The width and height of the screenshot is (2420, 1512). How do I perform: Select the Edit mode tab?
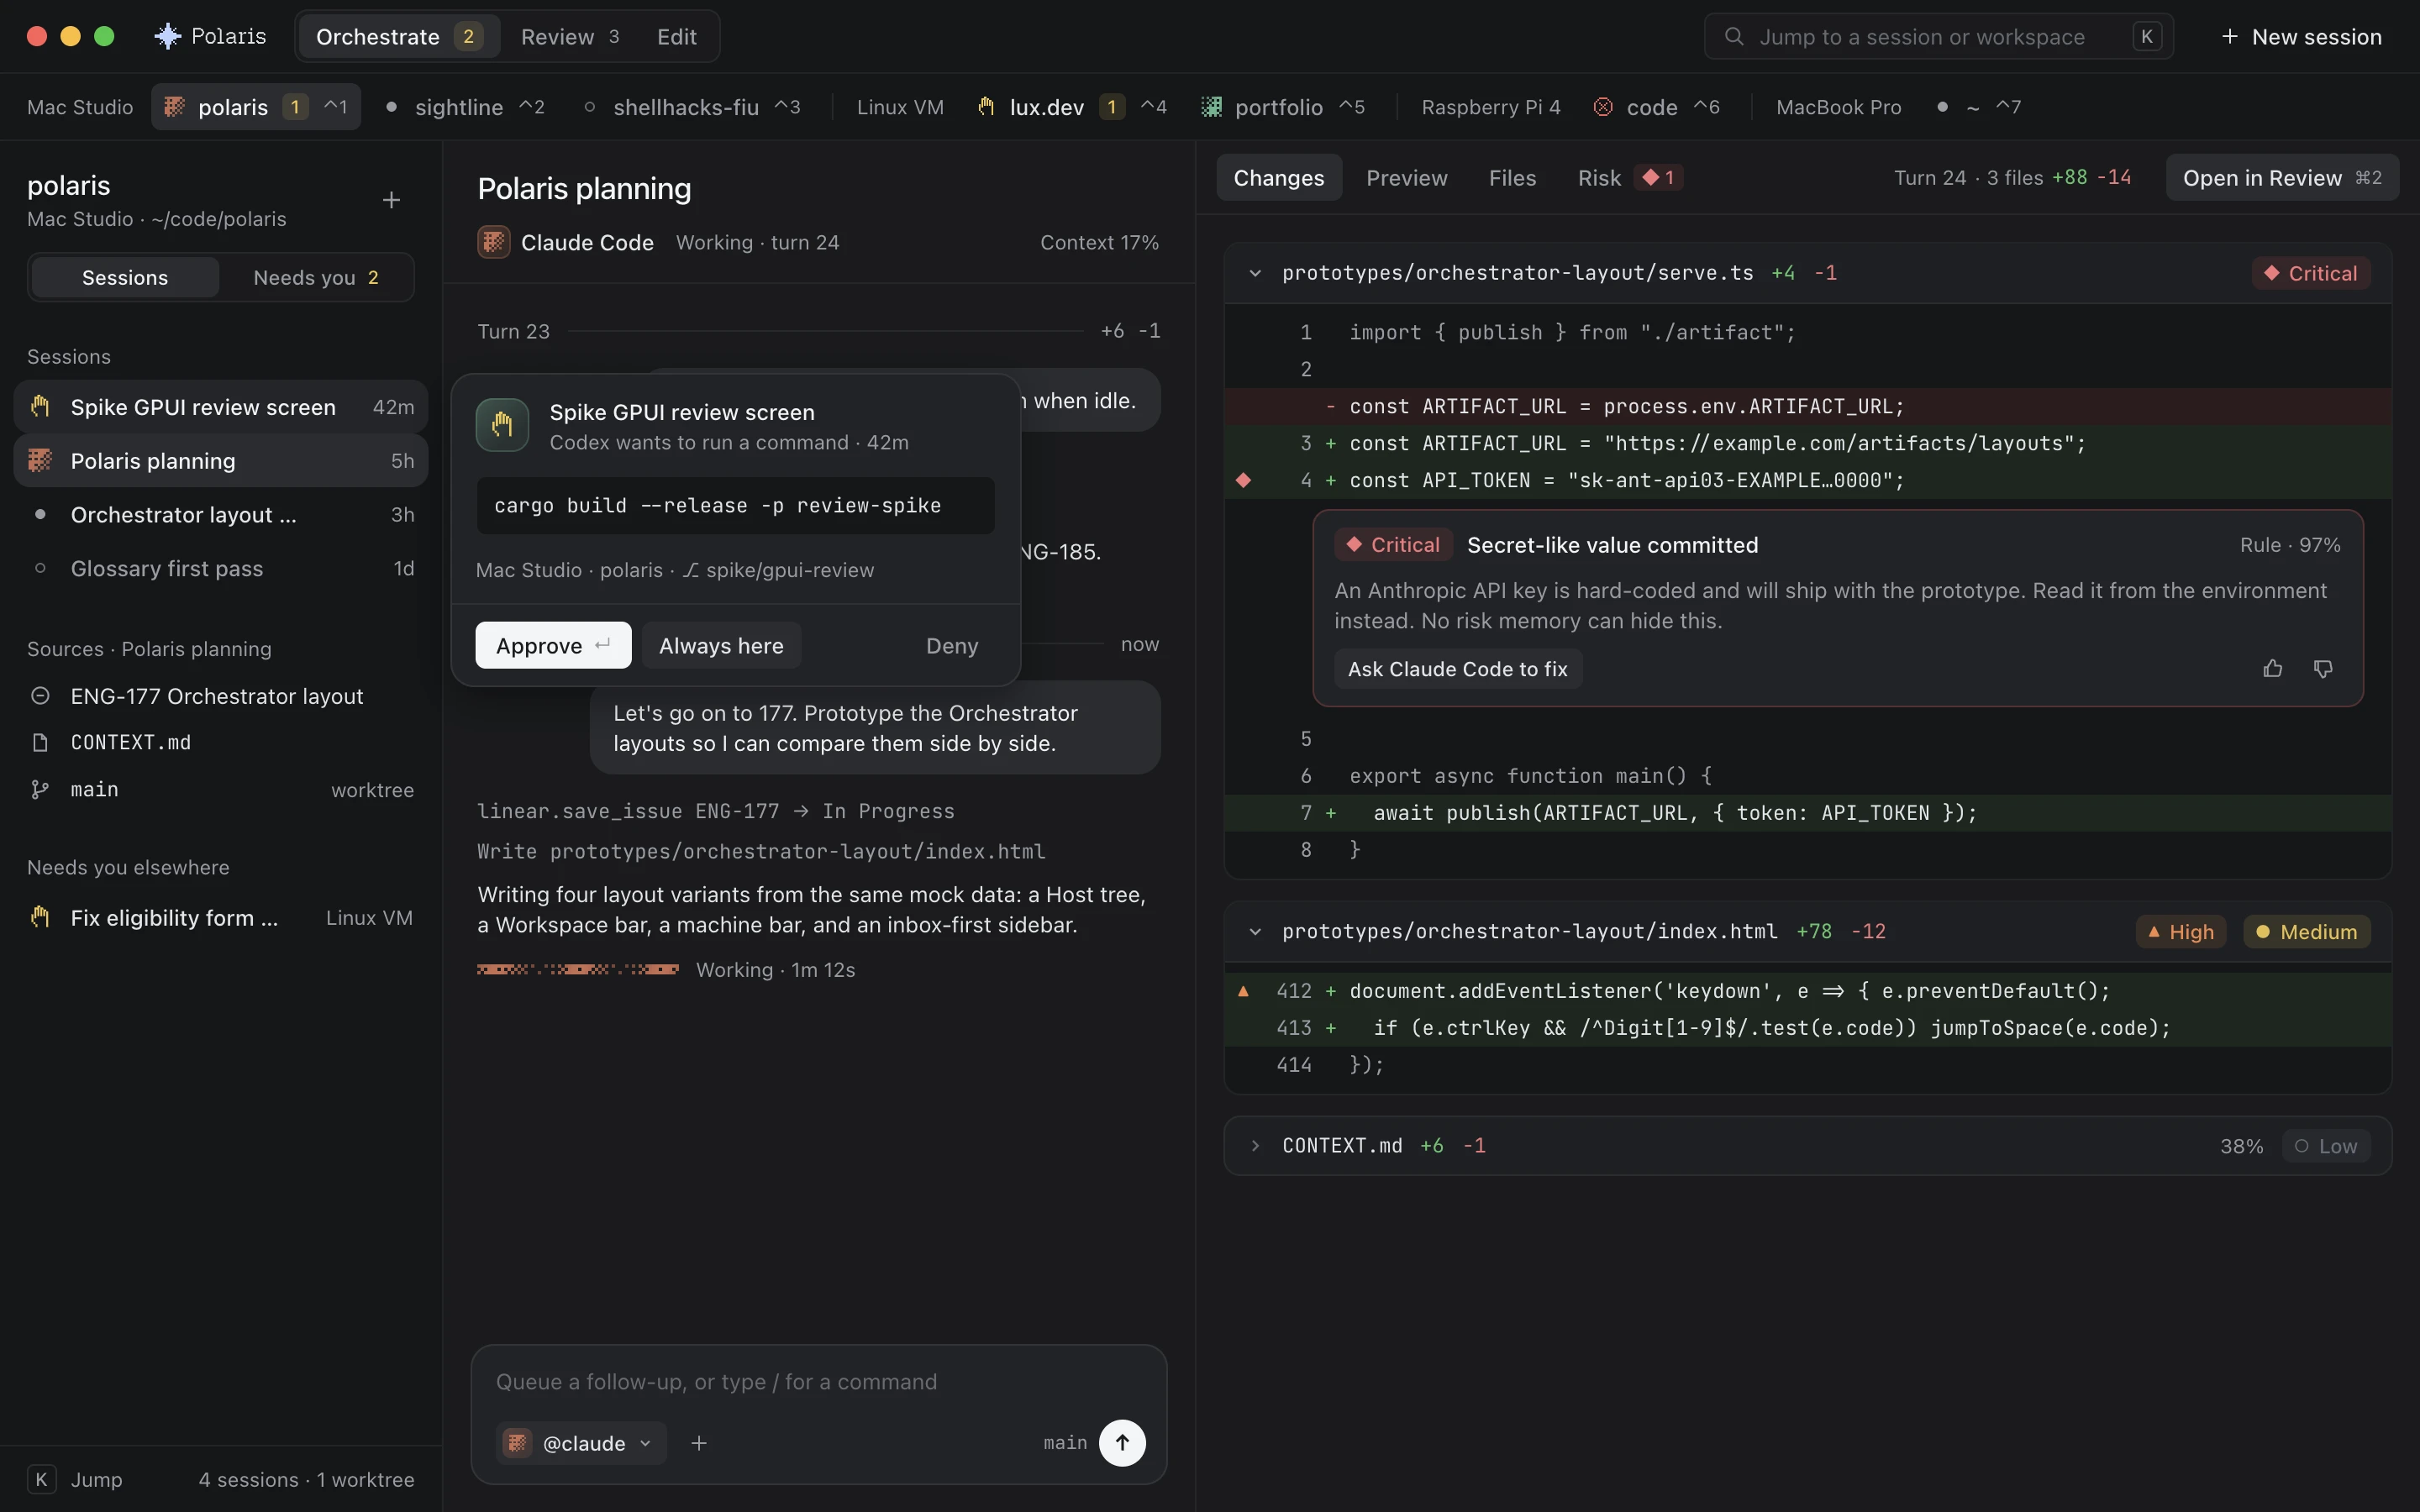click(x=677, y=37)
